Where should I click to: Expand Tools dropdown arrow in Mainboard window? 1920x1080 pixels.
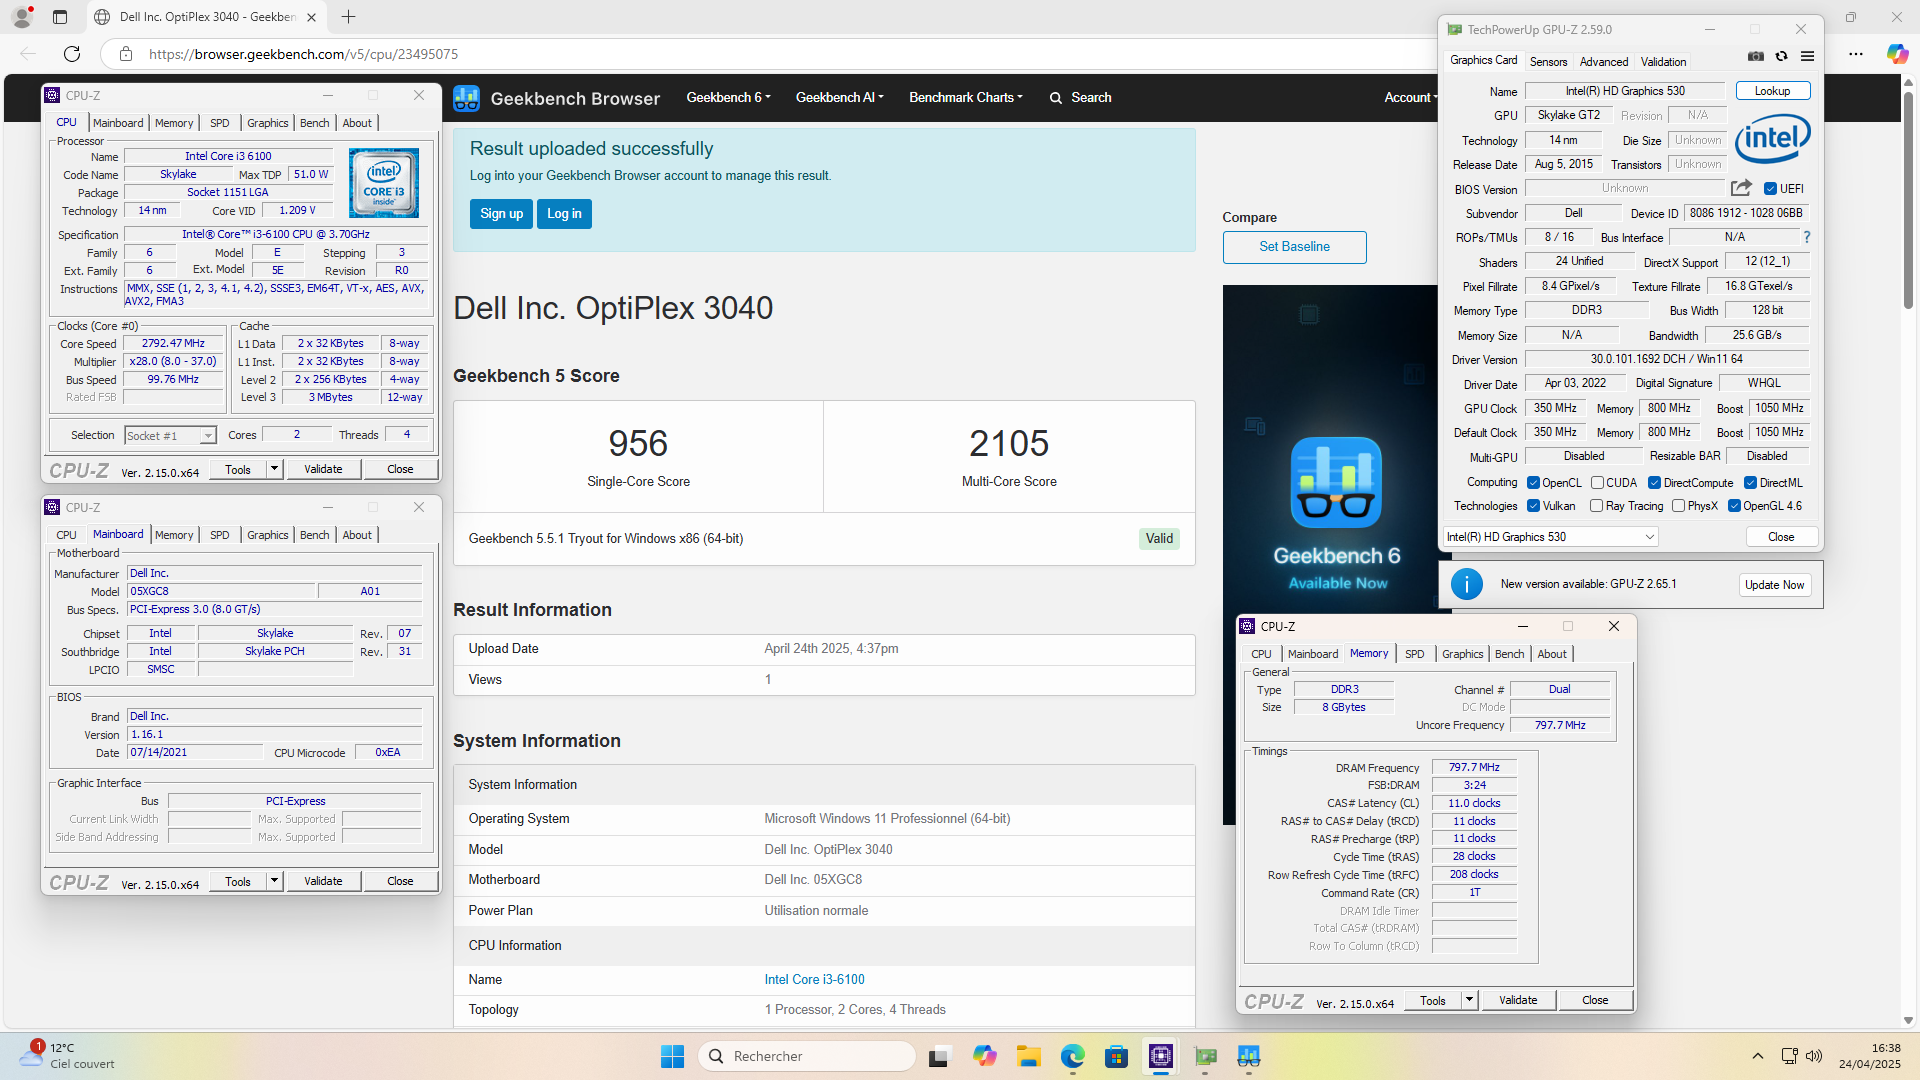pyautogui.click(x=274, y=881)
